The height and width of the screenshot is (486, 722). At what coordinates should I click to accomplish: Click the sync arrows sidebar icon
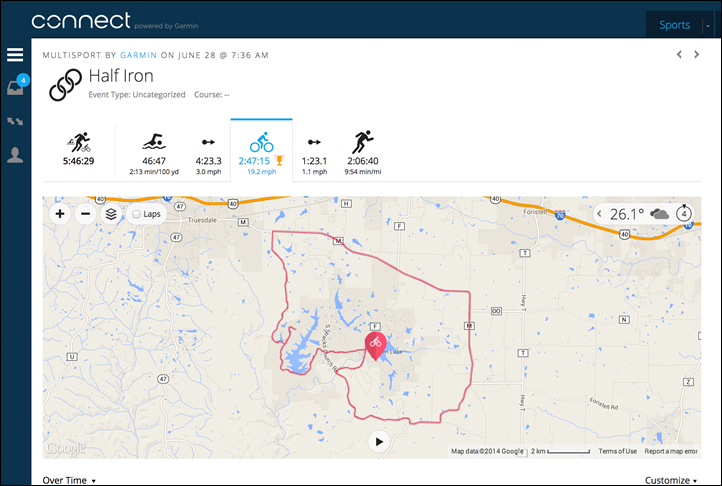15,121
